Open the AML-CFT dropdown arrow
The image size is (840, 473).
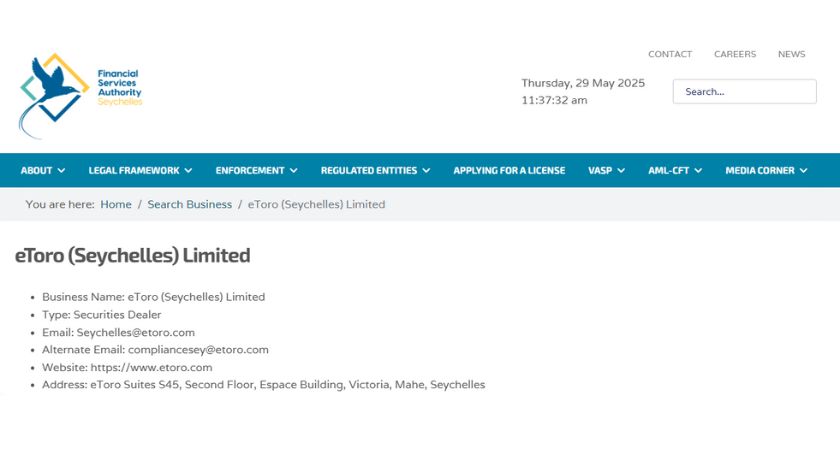tap(698, 170)
